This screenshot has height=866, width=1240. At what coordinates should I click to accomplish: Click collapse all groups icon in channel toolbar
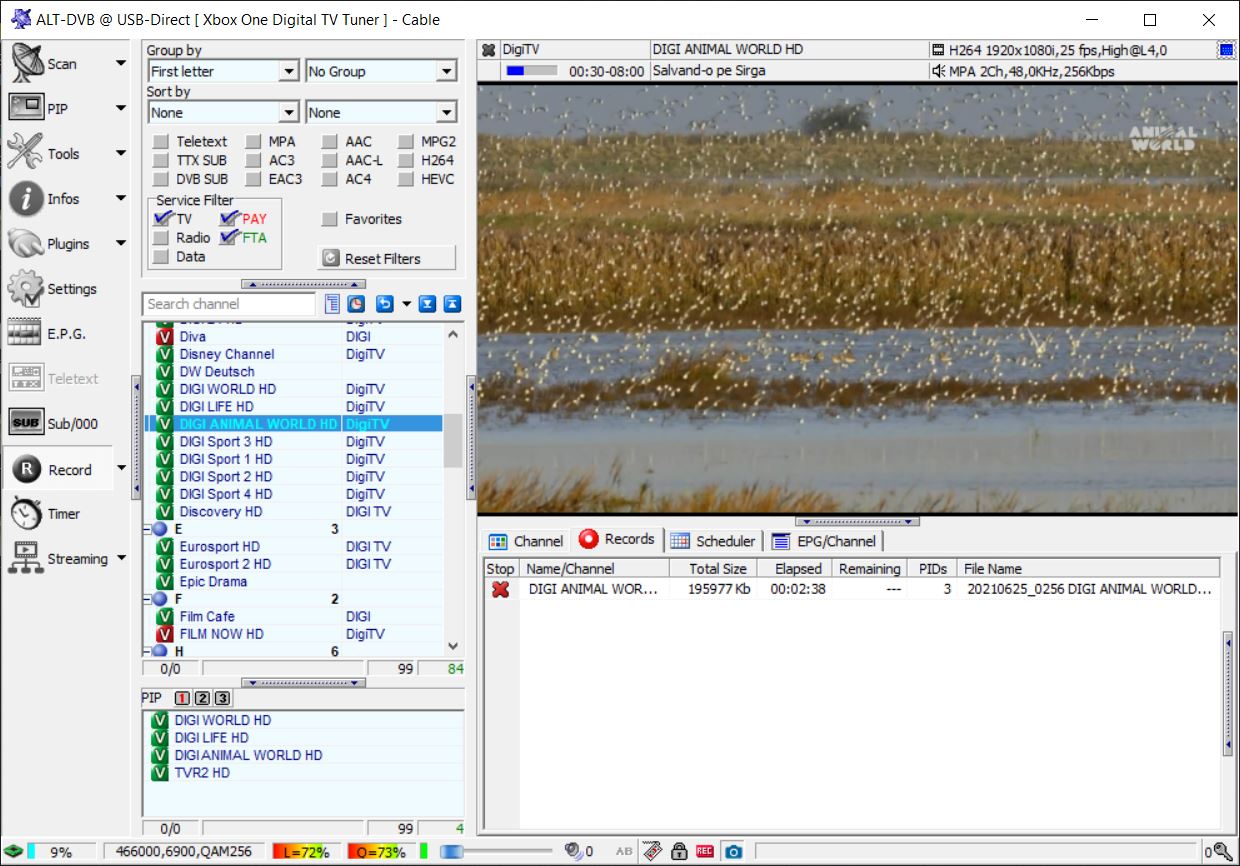pos(452,304)
